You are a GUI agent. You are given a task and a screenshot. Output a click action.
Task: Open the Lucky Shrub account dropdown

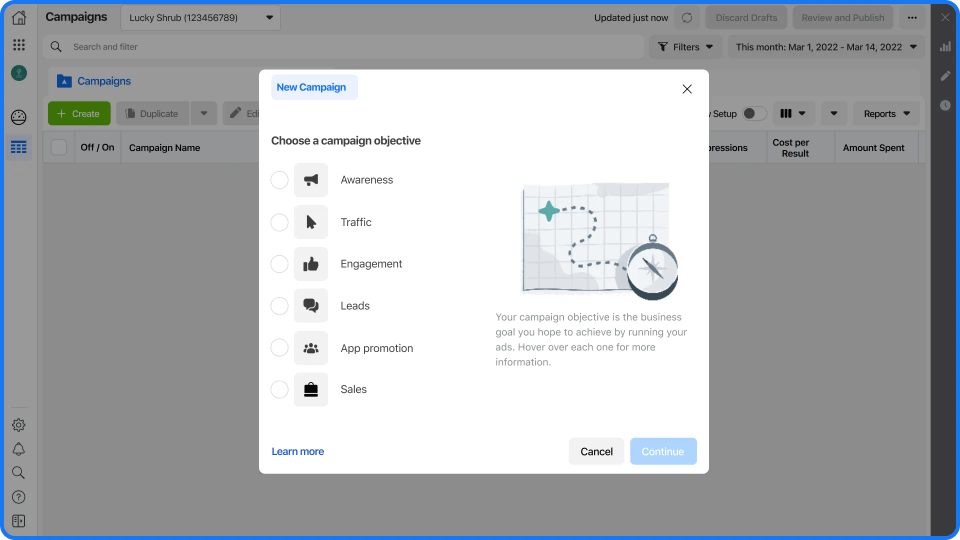tap(200, 18)
